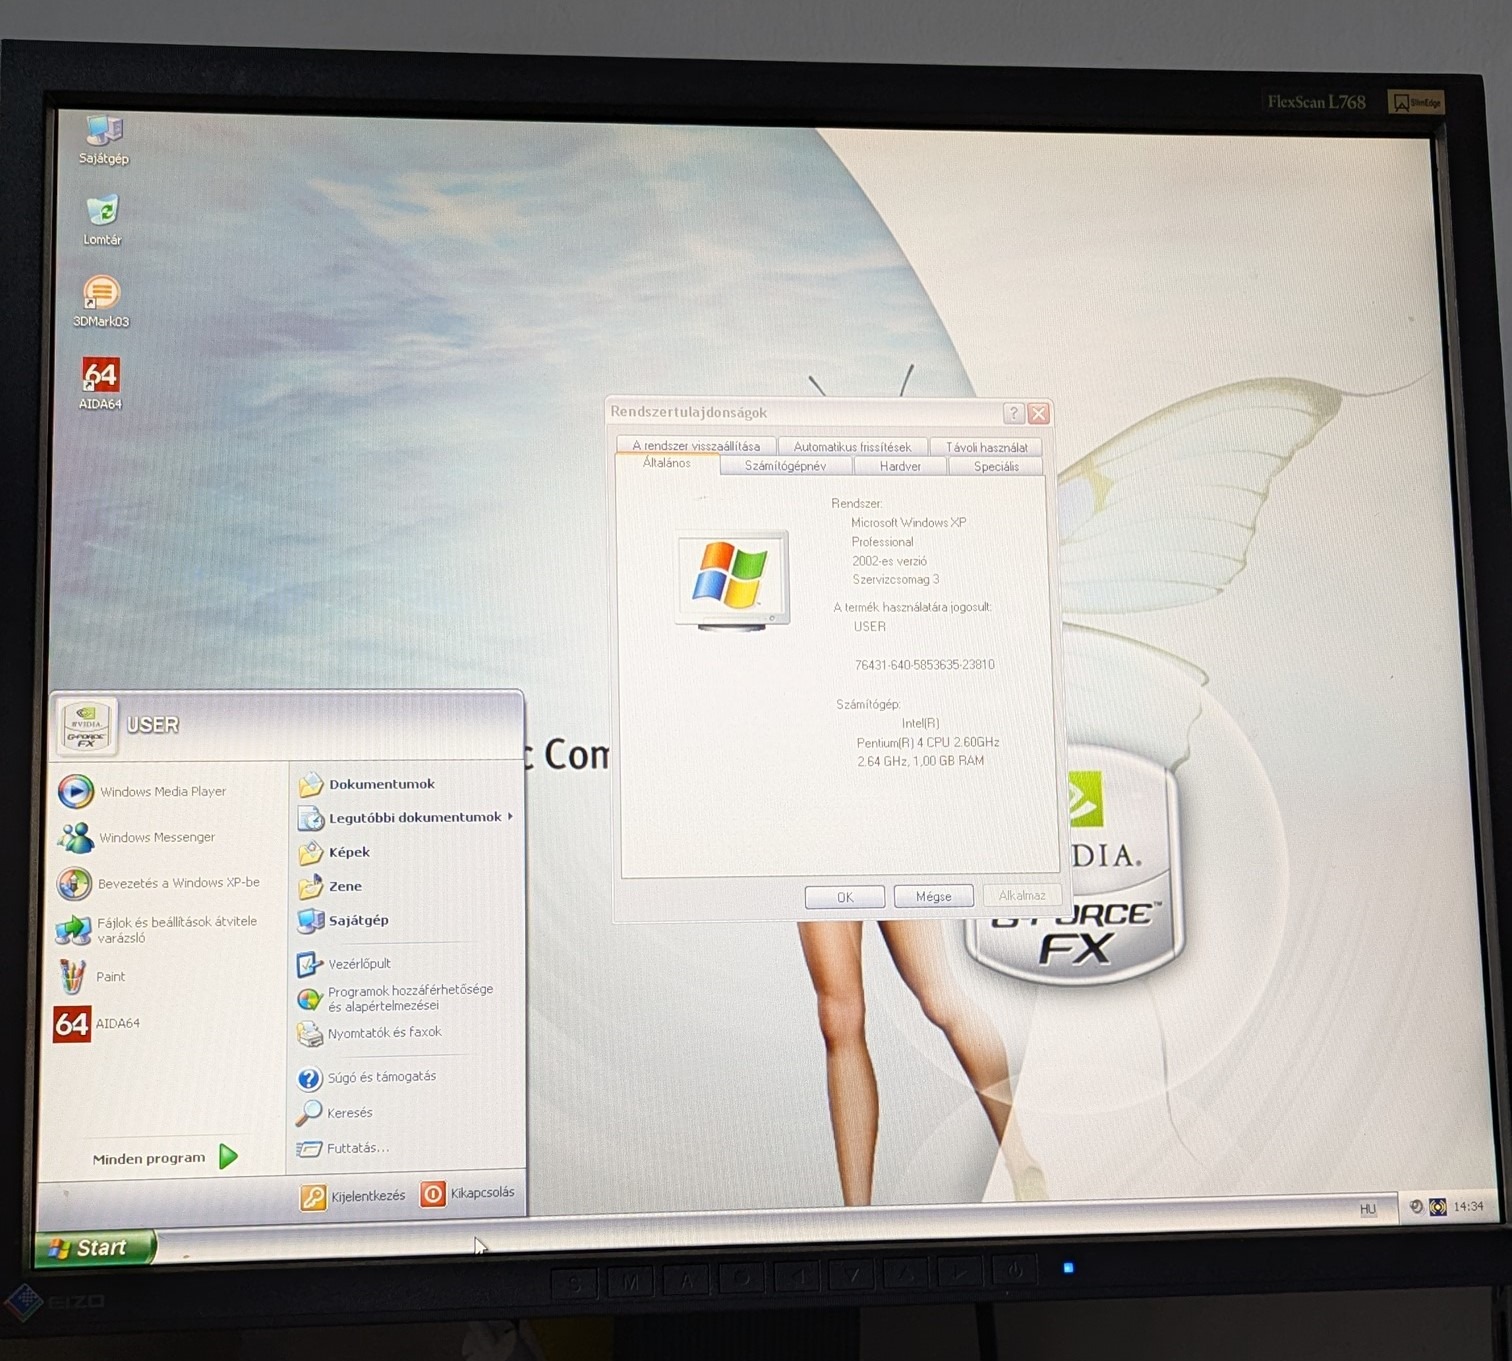The width and height of the screenshot is (1512, 1361).
Task: Open Fájlok és beállítások átvitele varázsló
Action: coord(157,929)
